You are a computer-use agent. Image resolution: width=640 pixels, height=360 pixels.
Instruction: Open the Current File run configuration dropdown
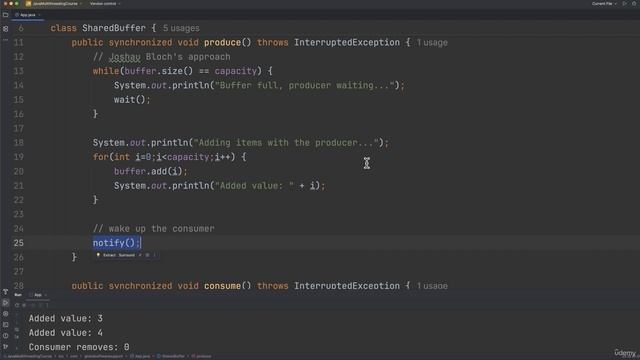click(604, 4)
